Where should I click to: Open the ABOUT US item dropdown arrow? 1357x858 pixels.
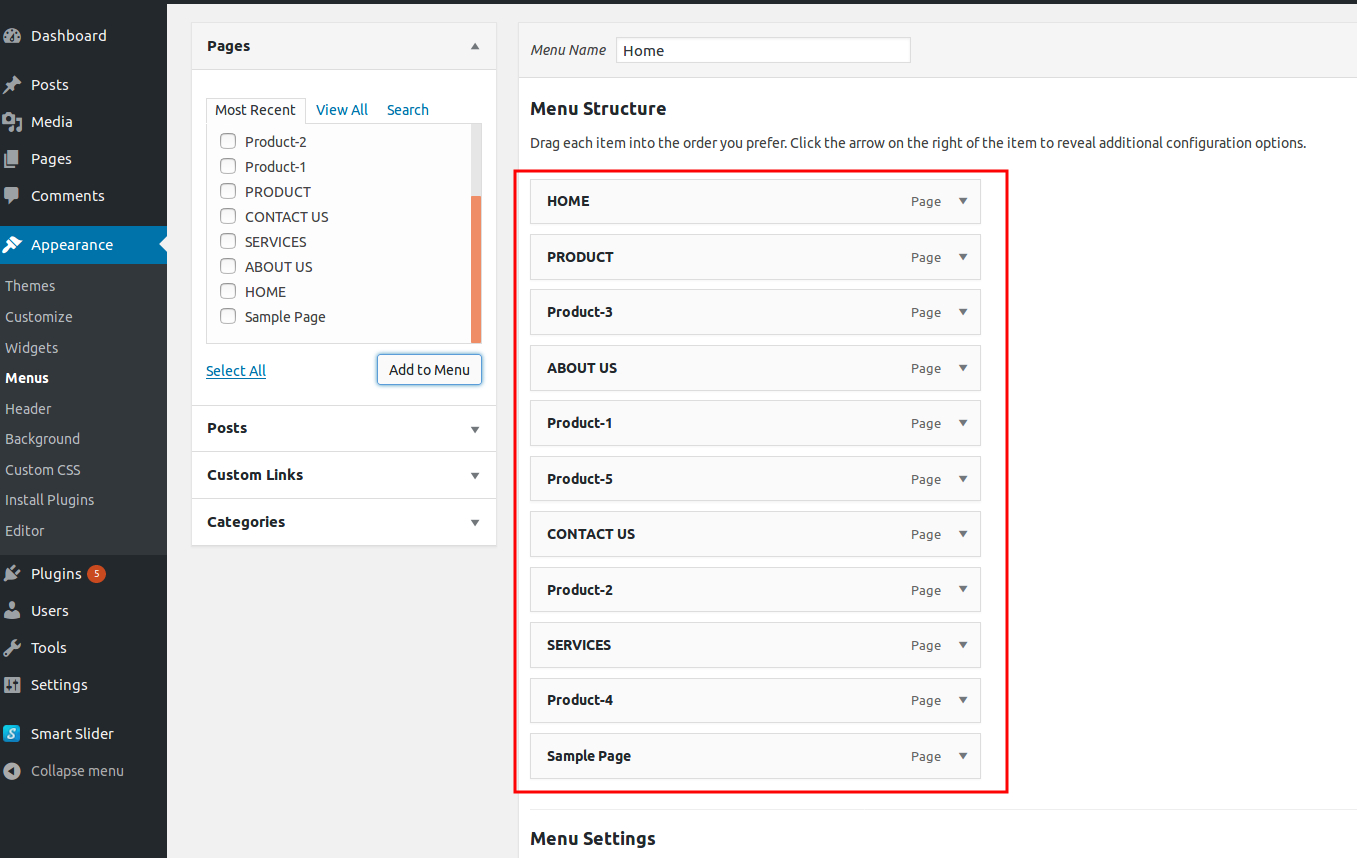(962, 368)
